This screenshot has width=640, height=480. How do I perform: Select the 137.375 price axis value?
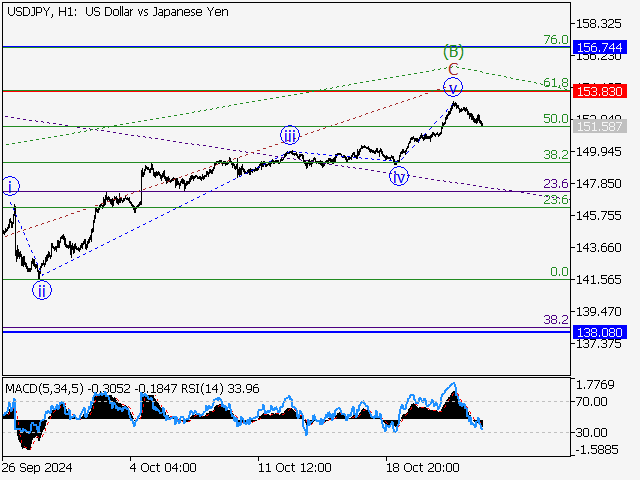coord(598,344)
